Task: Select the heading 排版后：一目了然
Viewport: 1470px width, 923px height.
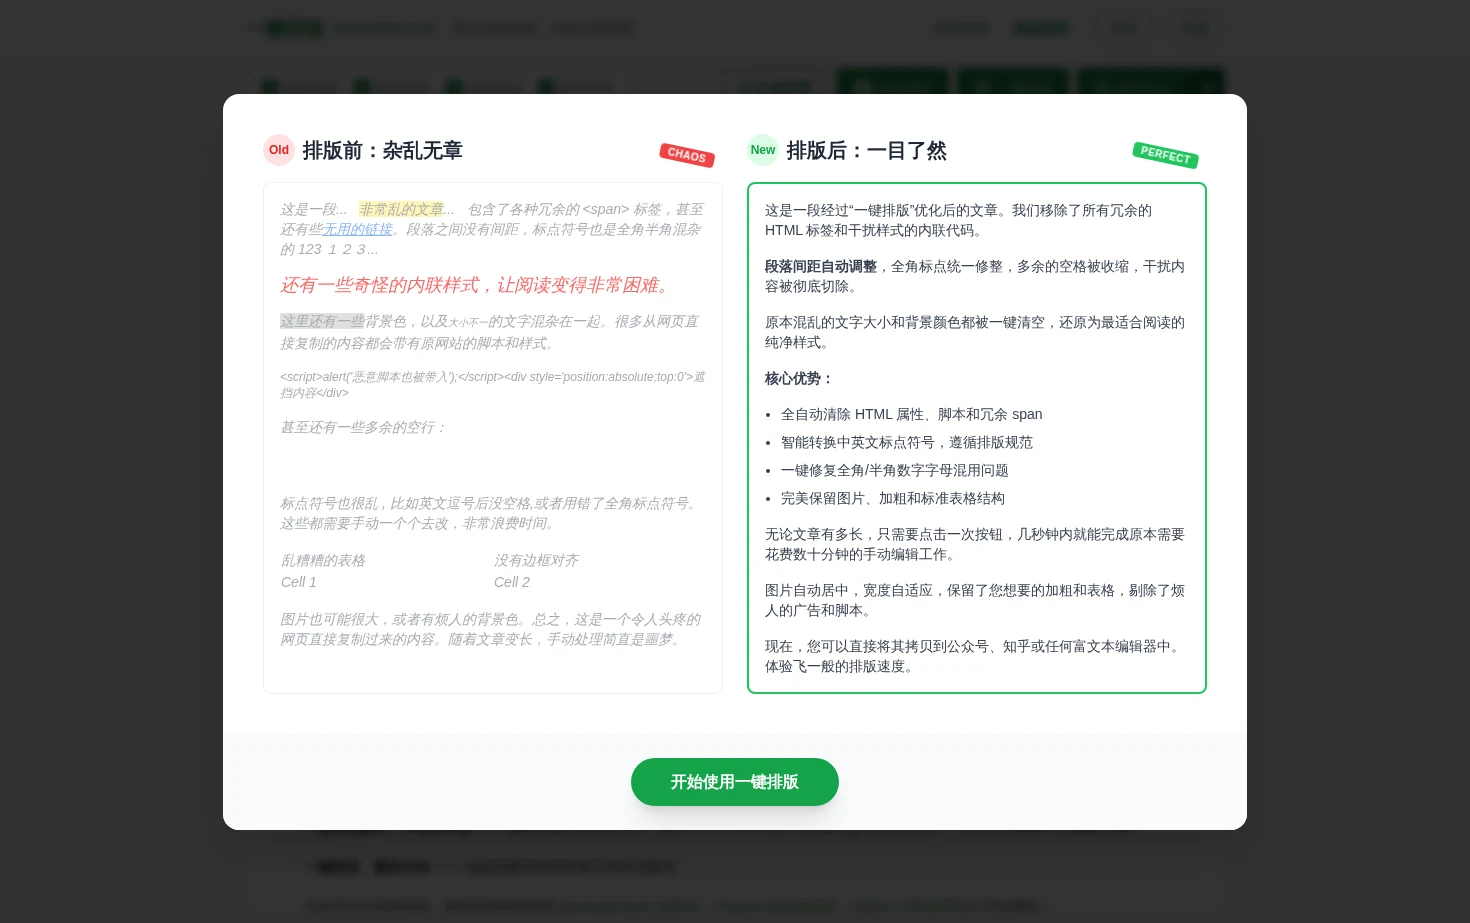Action: pyautogui.click(x=866, y=151)
